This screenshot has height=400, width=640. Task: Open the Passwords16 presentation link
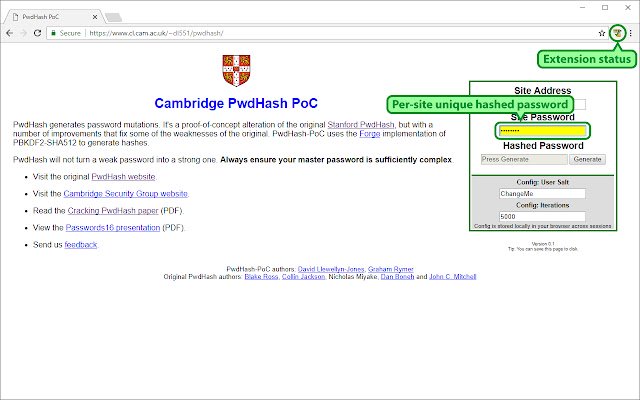point(113,227)
